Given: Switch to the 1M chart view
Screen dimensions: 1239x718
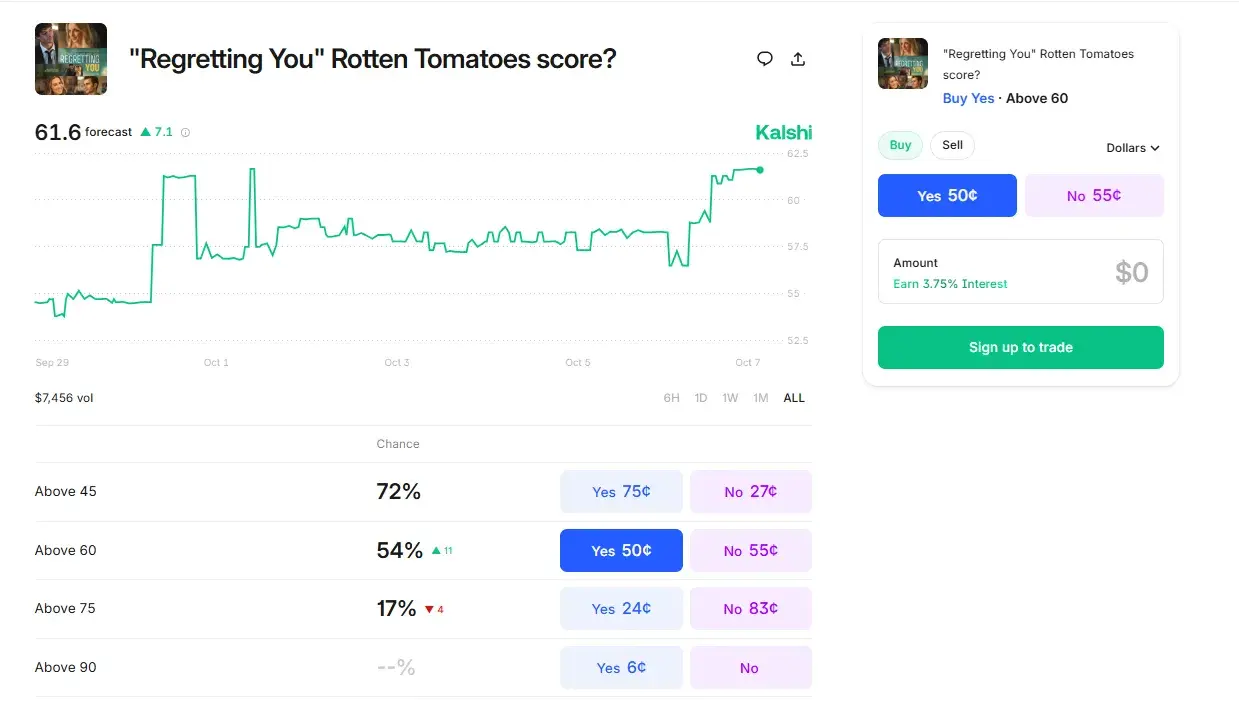Looking at the screenshot, I should point(760,397).
